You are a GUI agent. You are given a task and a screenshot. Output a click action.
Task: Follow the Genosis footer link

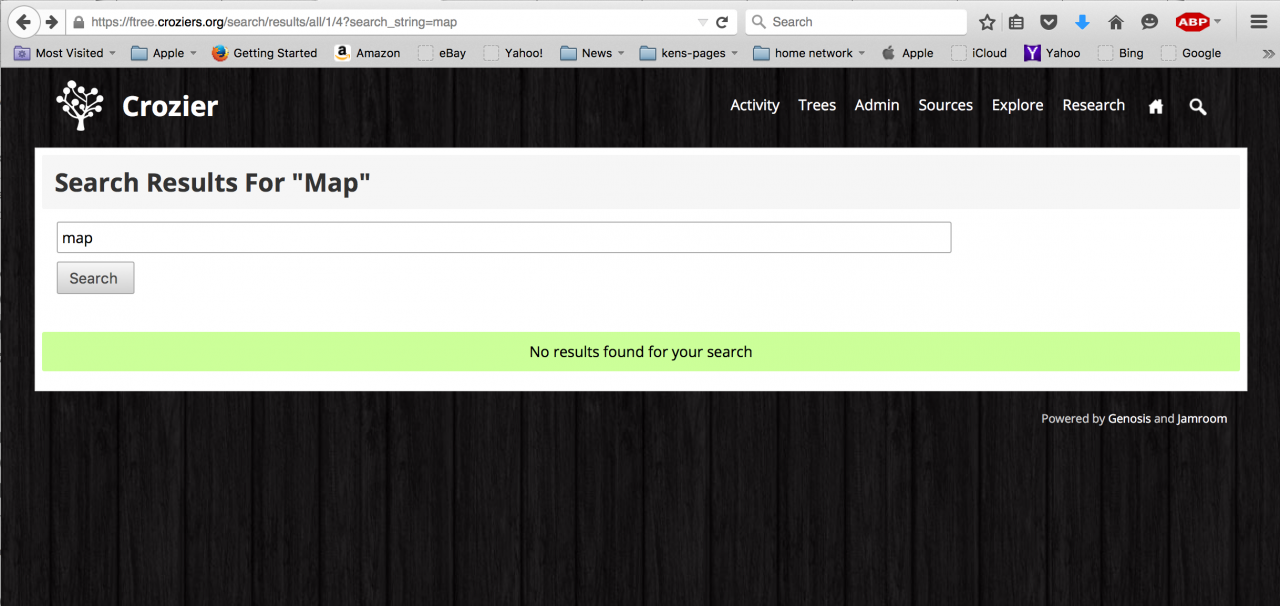coord(1129,419)
